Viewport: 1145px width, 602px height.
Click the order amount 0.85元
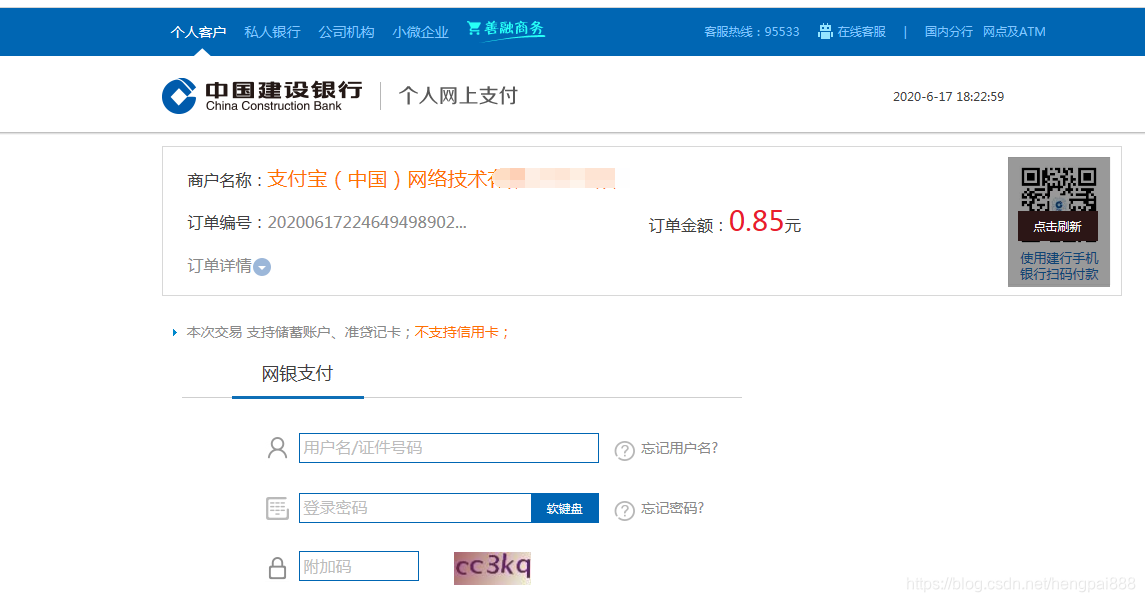click(765, 221)
